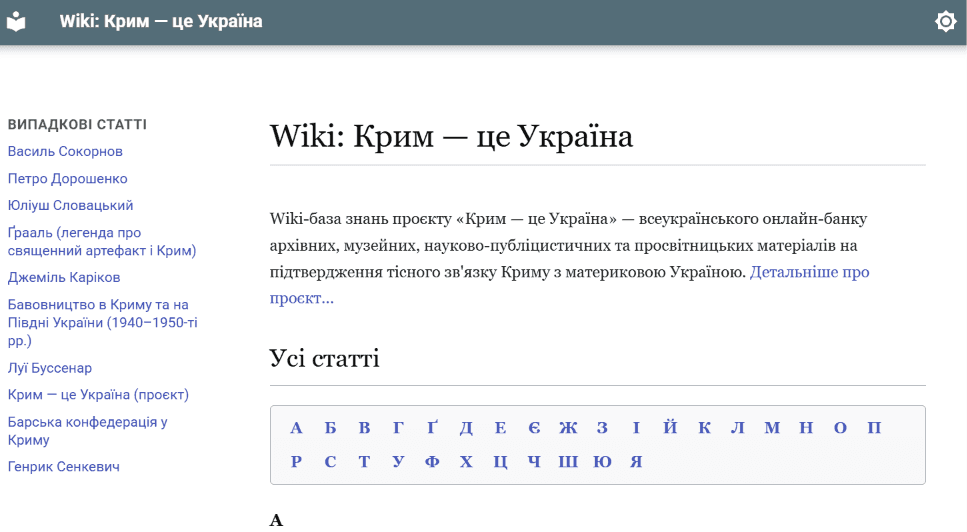This screenshot has width=967, height=532.
Task: Open article Луї Буссенар
Action: (50, 368)
